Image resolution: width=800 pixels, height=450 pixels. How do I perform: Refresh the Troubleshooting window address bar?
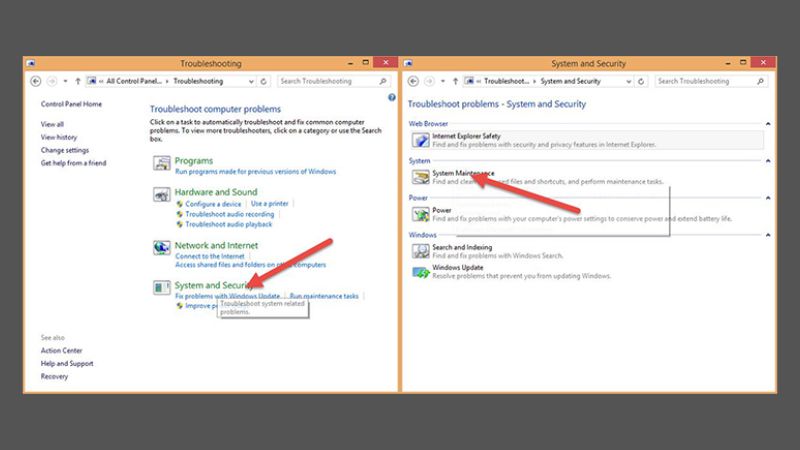pos(264,81)
